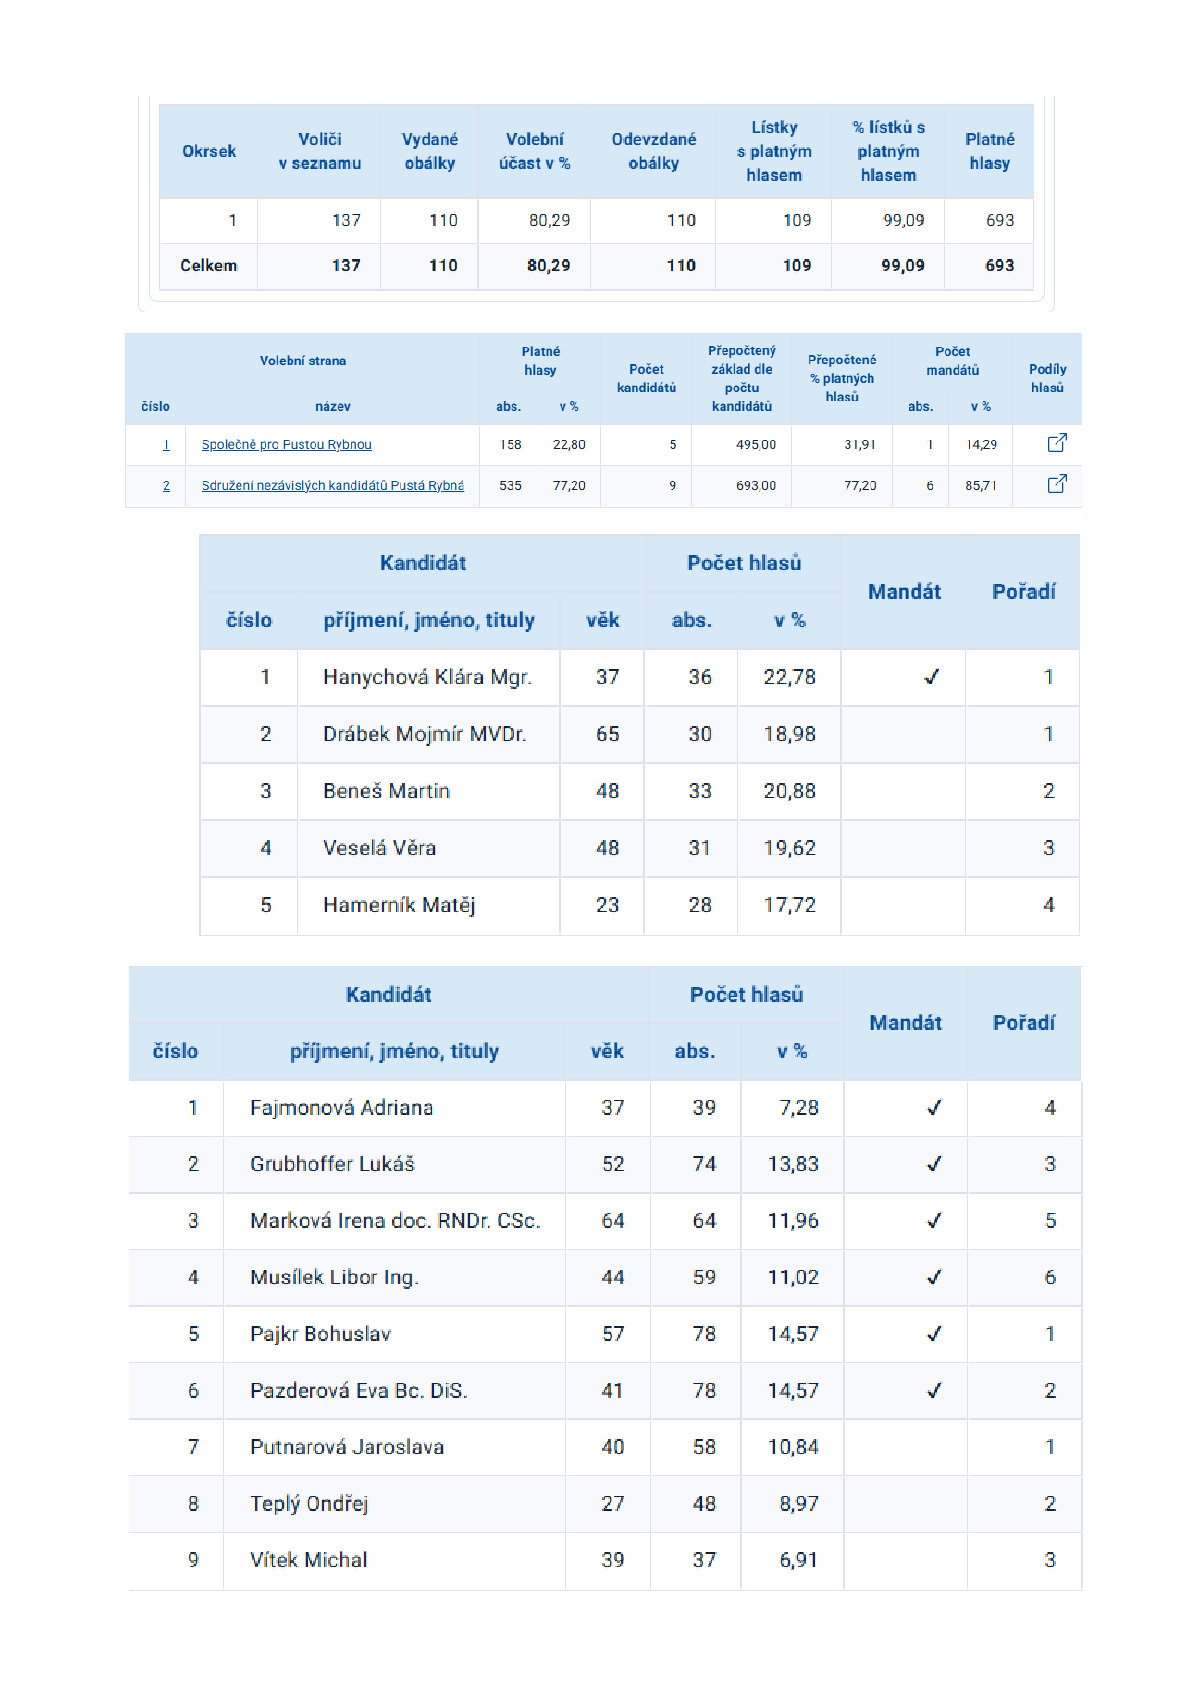Follow party number link beside Společně pro Pustou Rybnou

point(166,445)
